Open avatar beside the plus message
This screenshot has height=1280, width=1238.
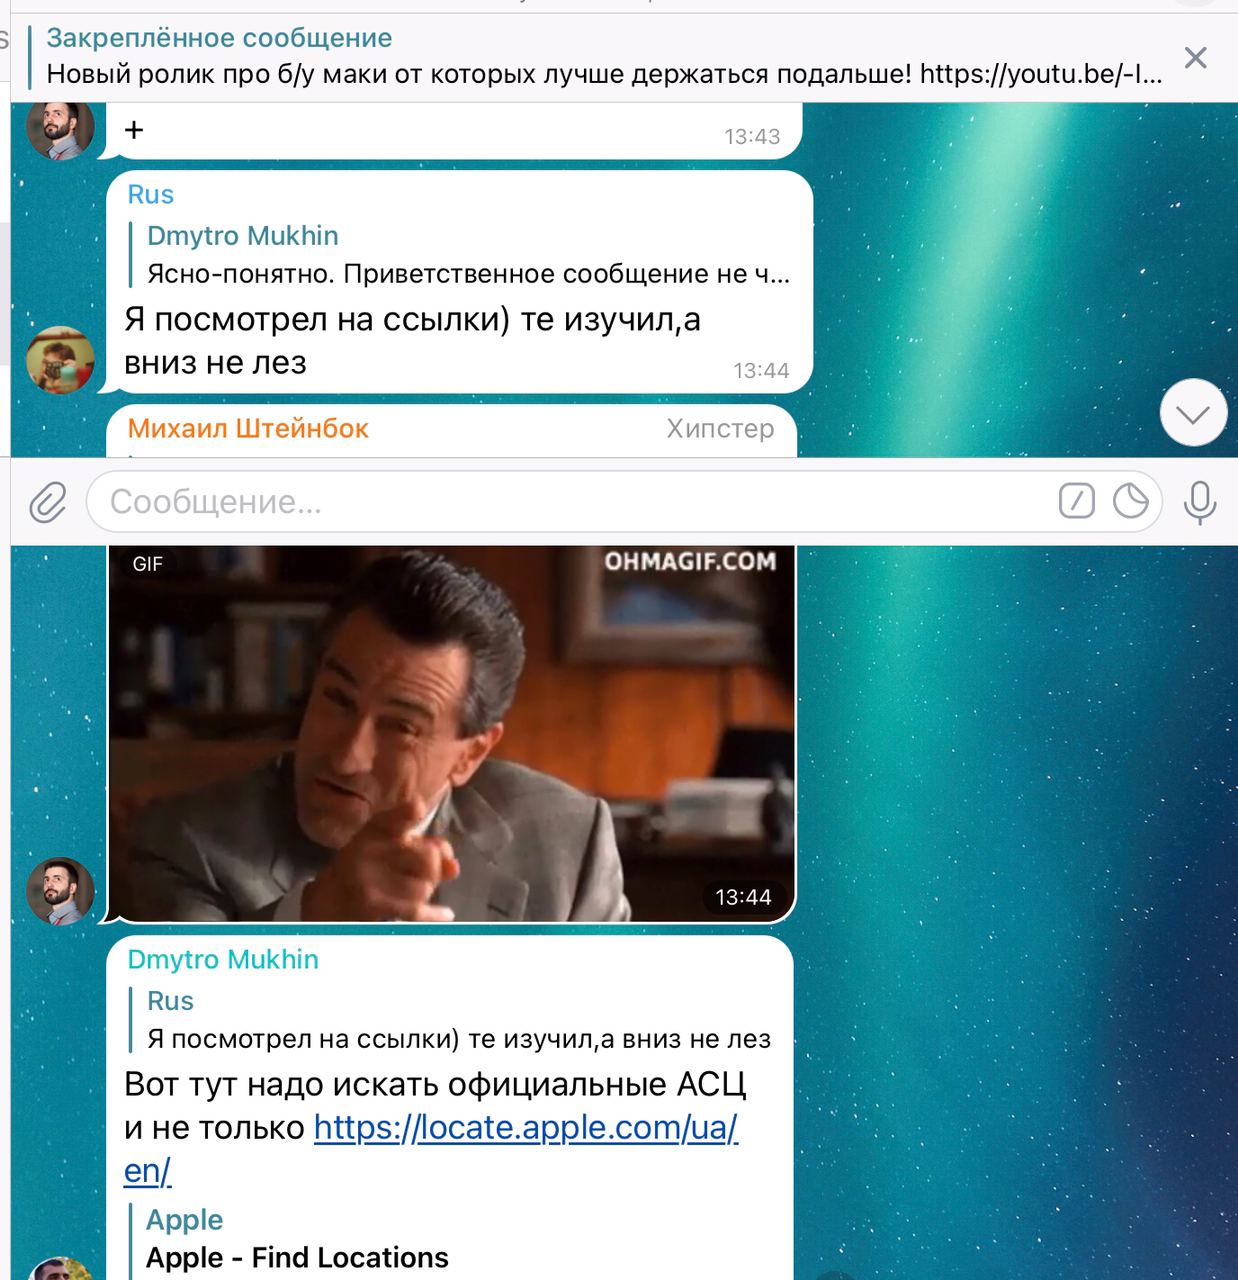pyautogui.click(x=60, y=128)
